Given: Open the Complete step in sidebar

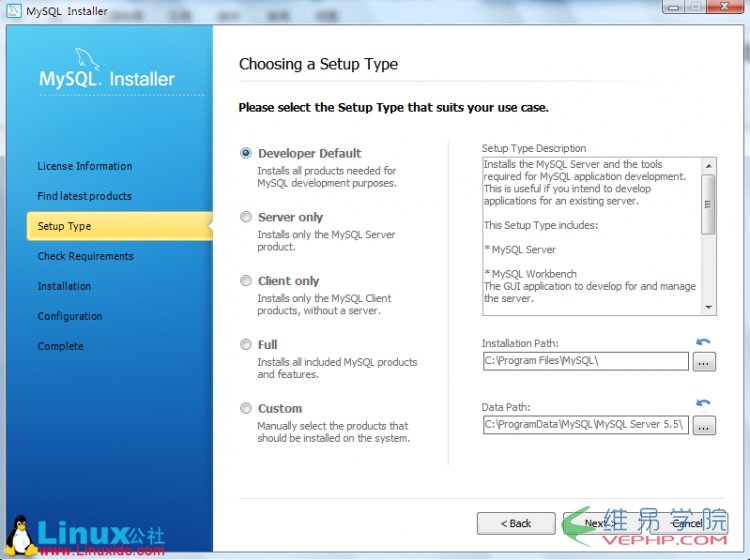Looking at the screenshot, I should pos(60,346).
